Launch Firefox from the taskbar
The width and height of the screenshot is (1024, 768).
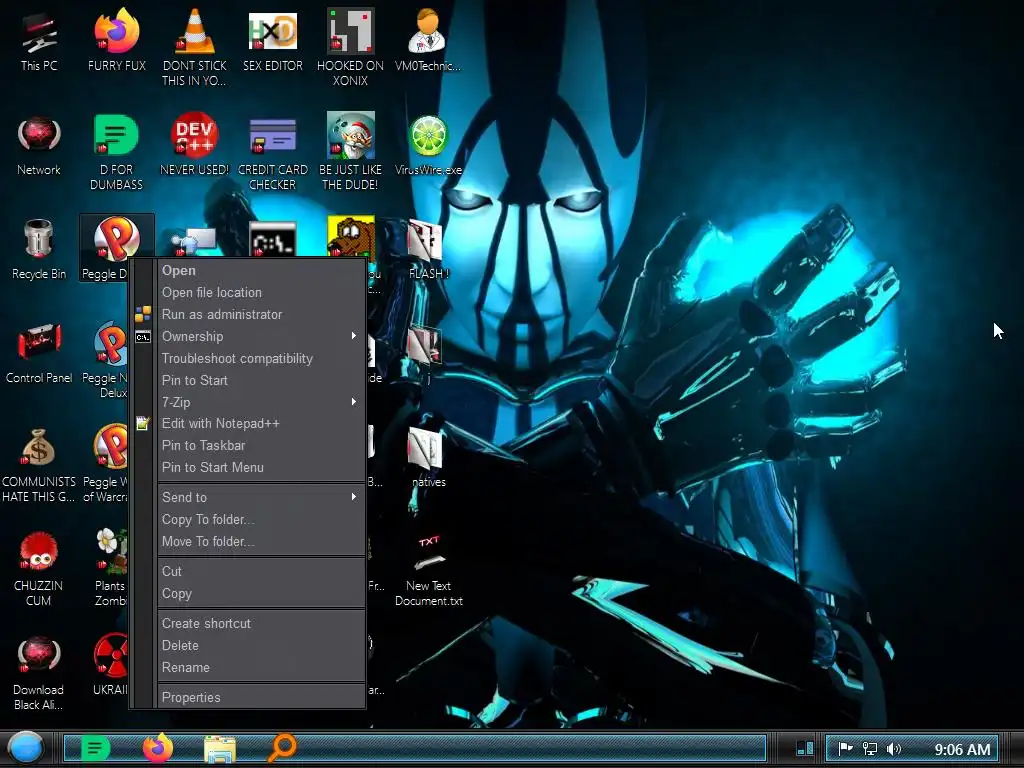(x=157, y=748)
